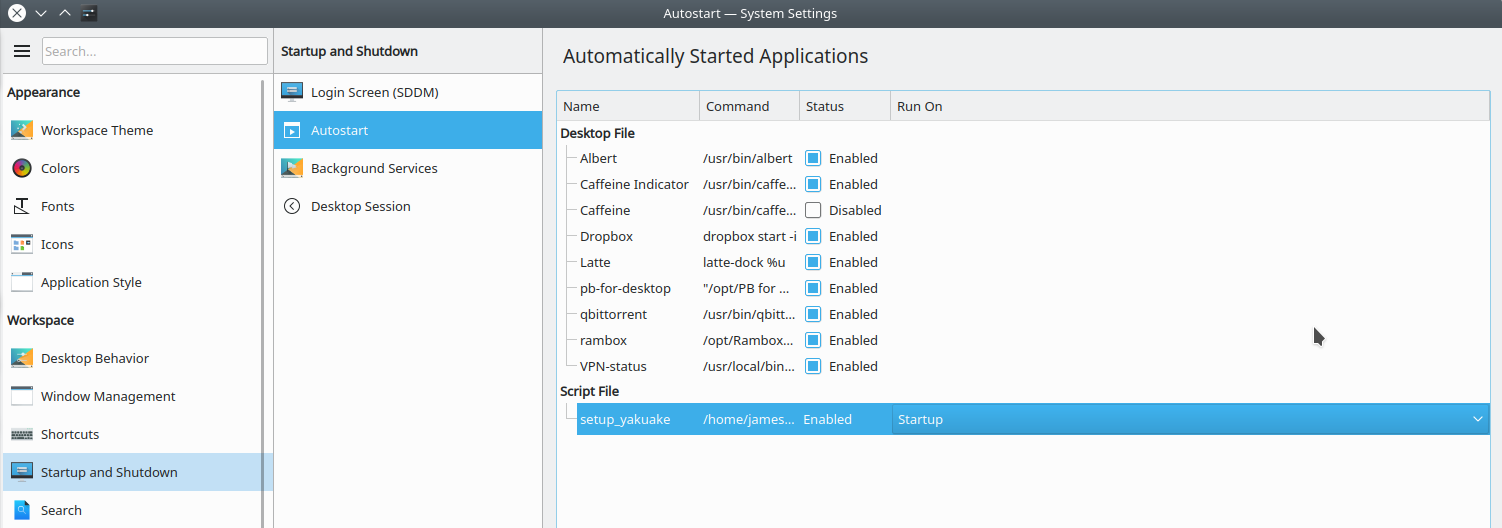This screenshot has height=528, width=1502.
Task: Click the sidebar vertical scrollbar
Action: pos(263,300)
